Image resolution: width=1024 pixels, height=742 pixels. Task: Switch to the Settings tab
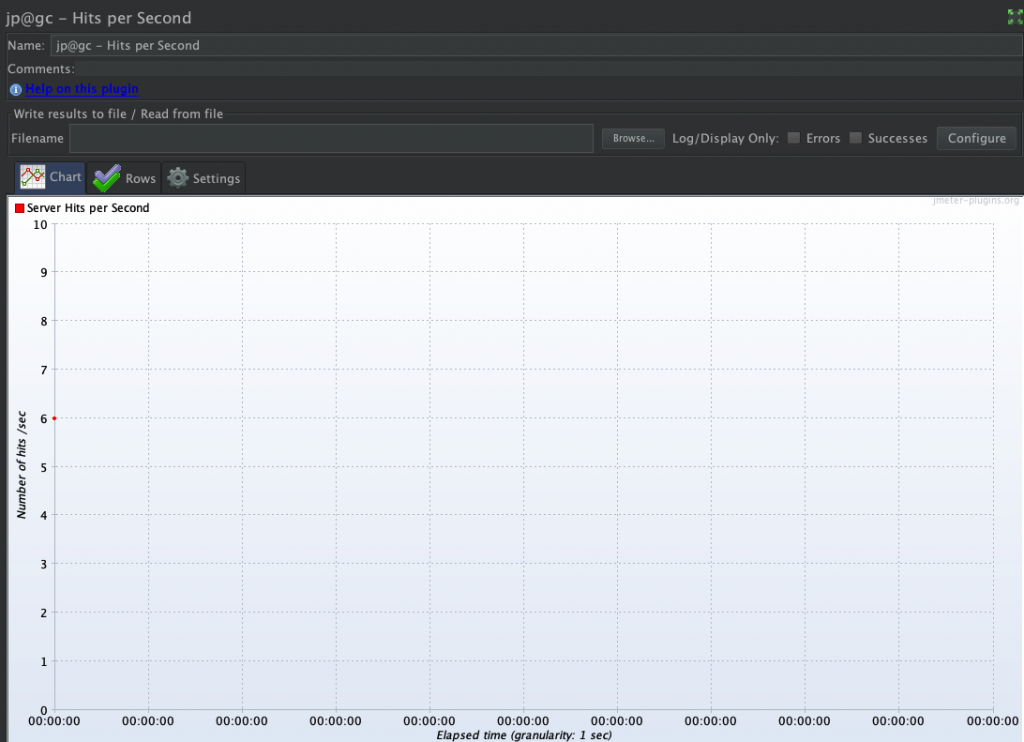click(216, 178)
